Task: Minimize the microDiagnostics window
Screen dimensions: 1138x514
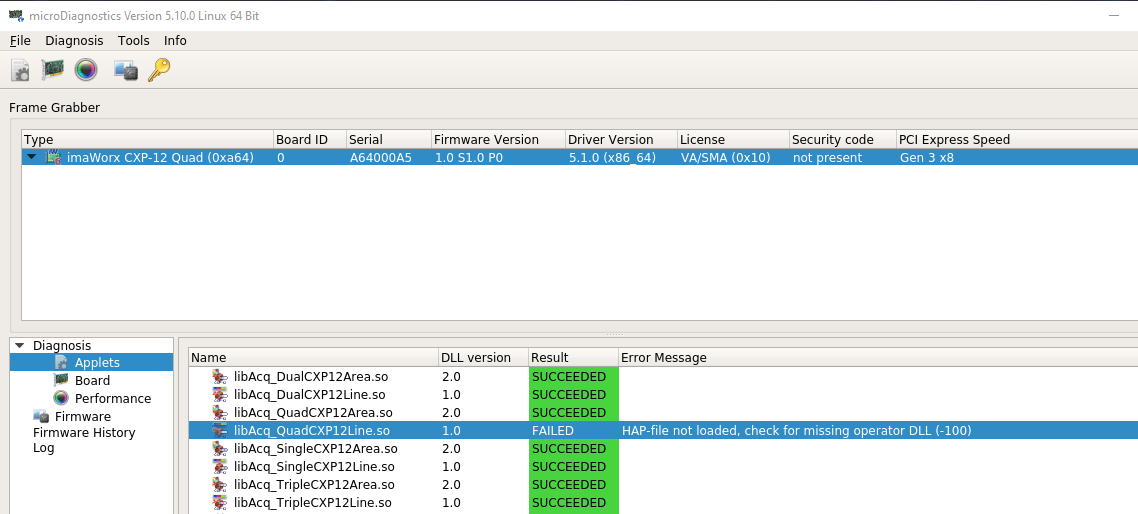Action: (x=1113, y=15)
